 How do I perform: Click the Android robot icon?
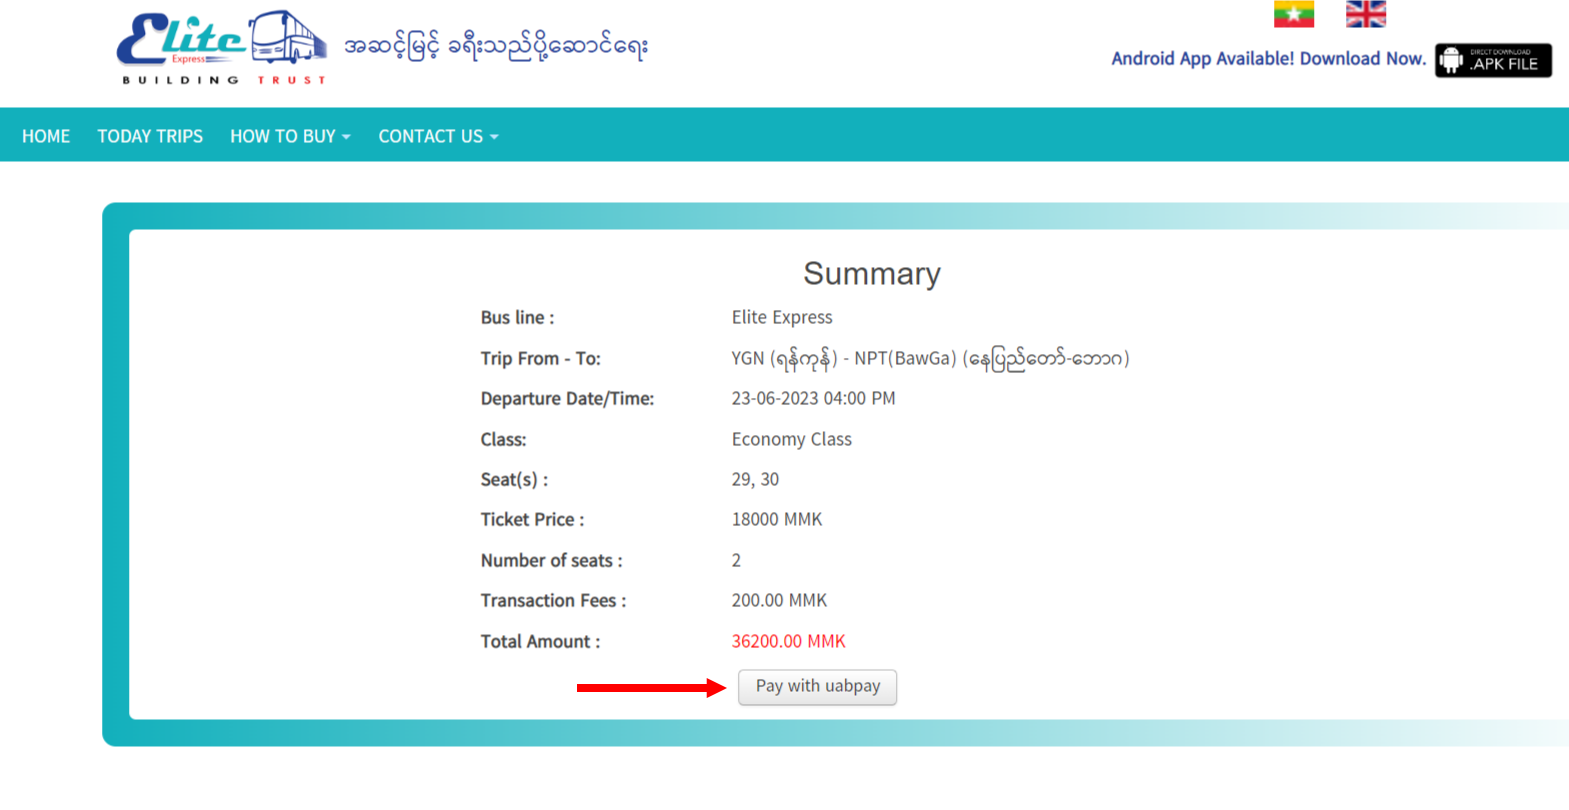coord(1452,60)
